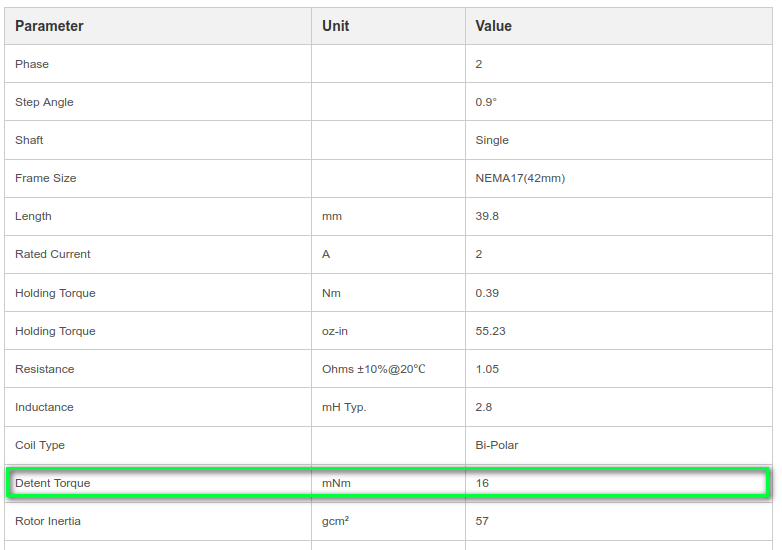Viewport: 782px width, 550px height.
Task: Select the highlighted Detent Torque row
Action: (388, 483)
